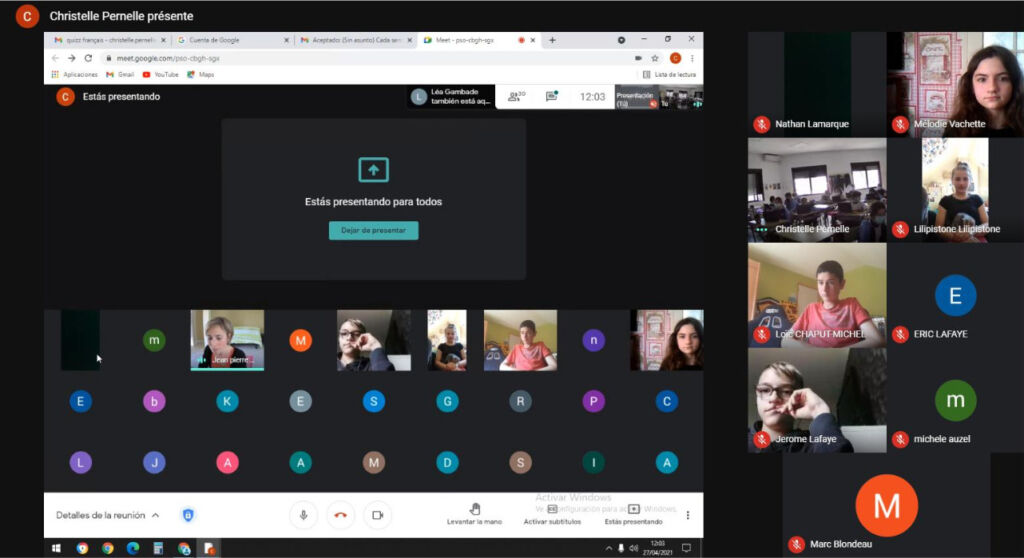
Task: Click the blue security shield icon
Action: (x=187, y=515)
